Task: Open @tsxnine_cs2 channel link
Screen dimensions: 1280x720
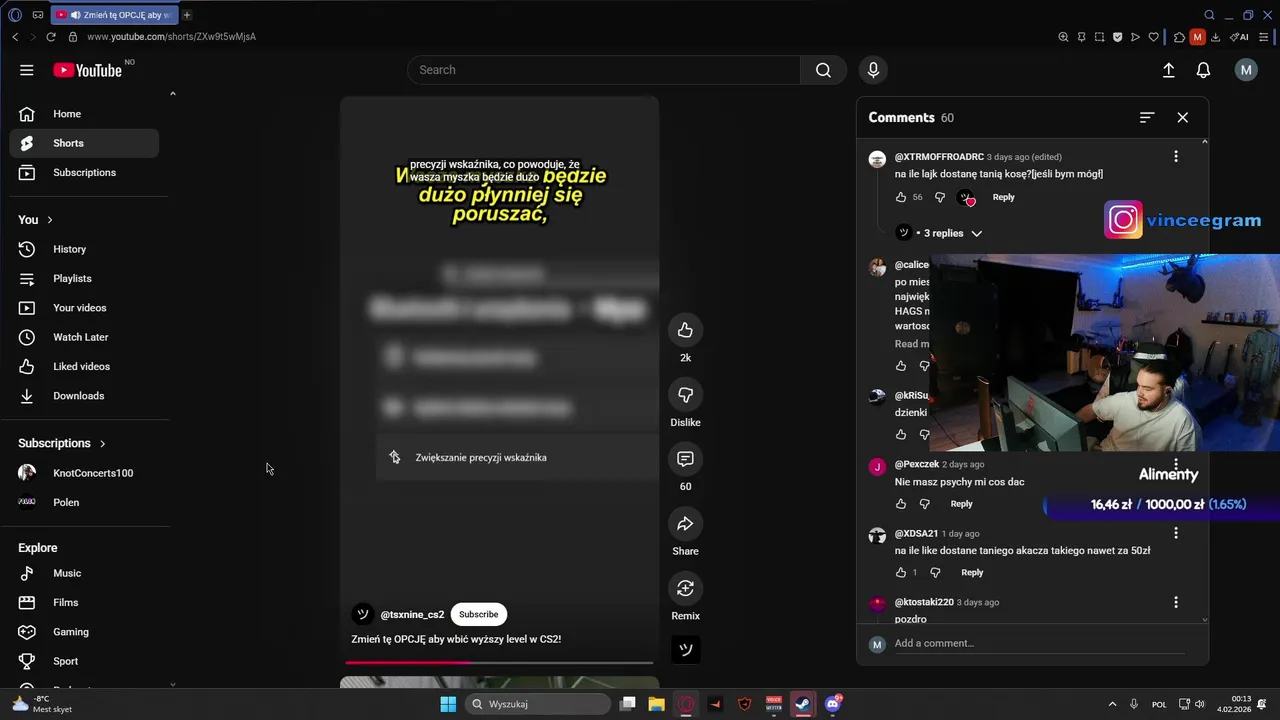Action: click(x=412, y=615)
